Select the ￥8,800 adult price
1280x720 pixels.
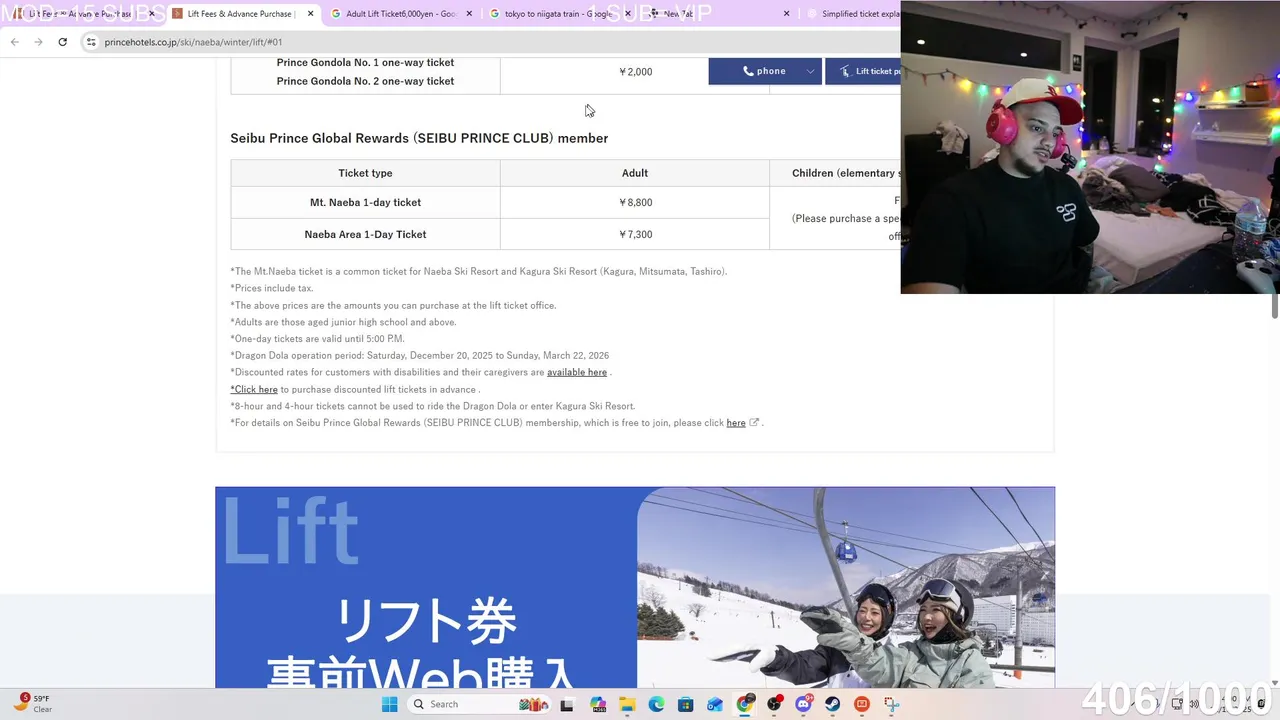(x=635, y=202)
